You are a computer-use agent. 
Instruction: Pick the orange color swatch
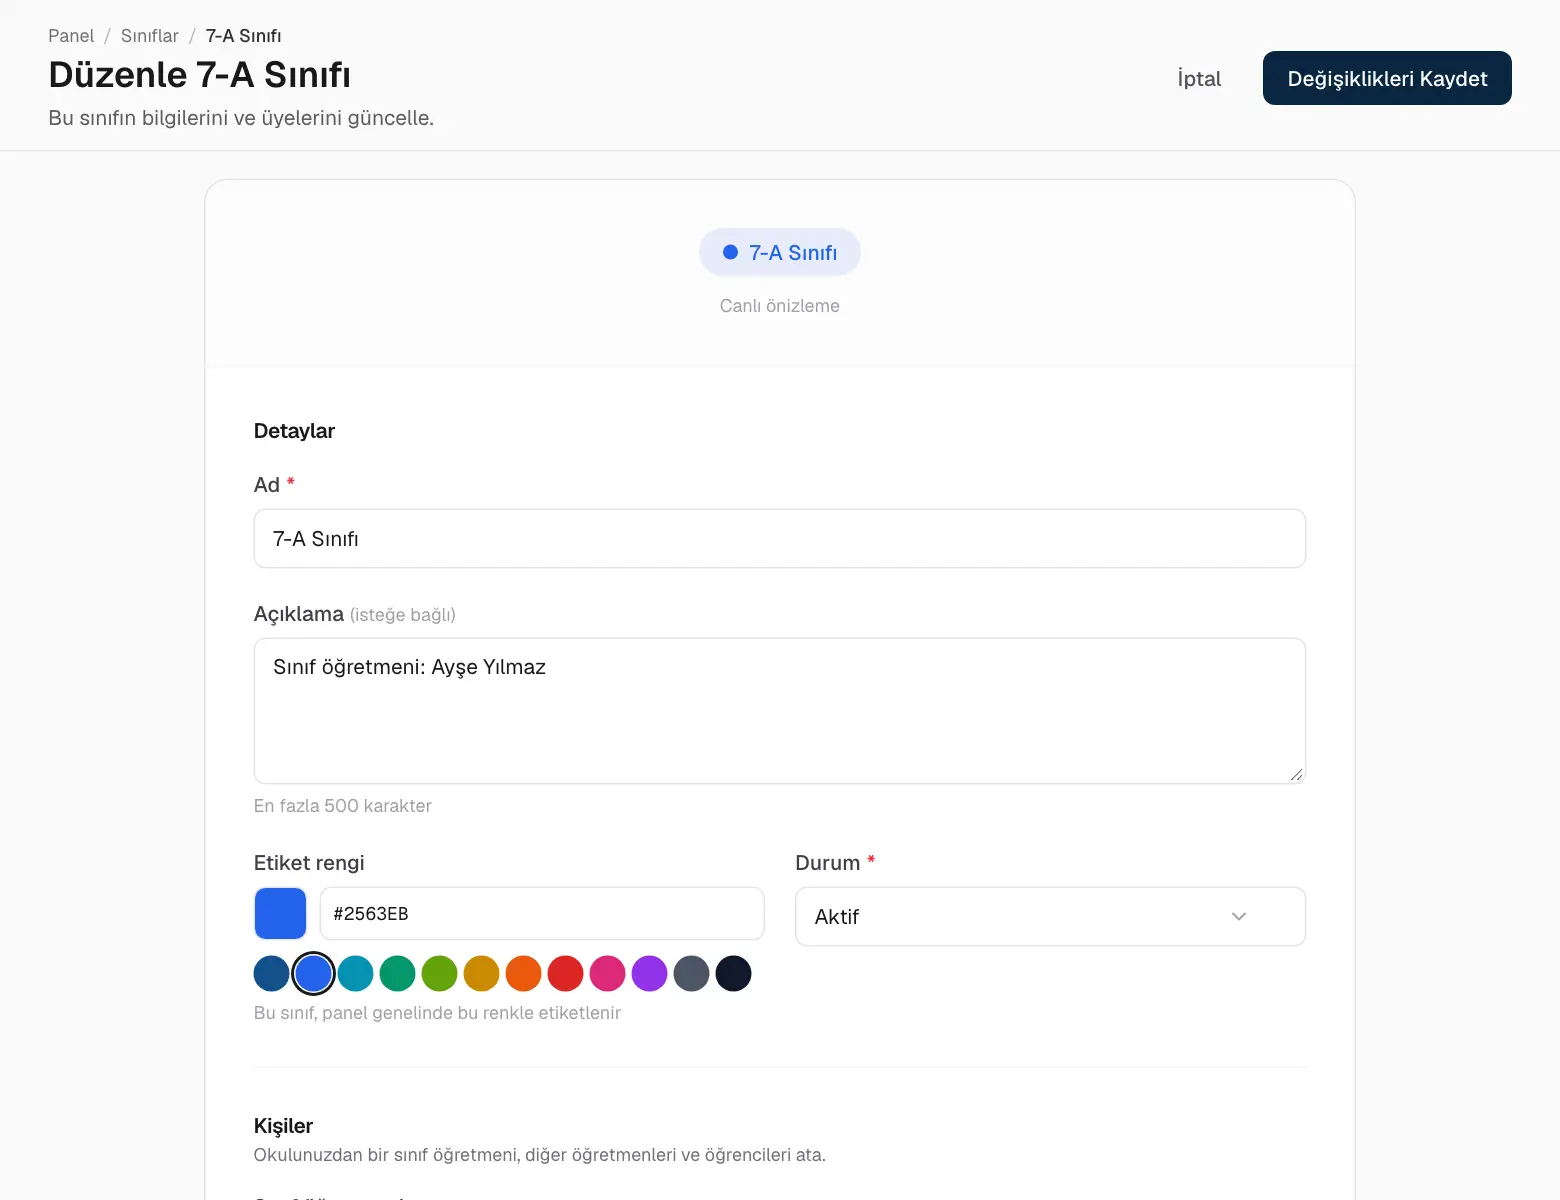524,974
